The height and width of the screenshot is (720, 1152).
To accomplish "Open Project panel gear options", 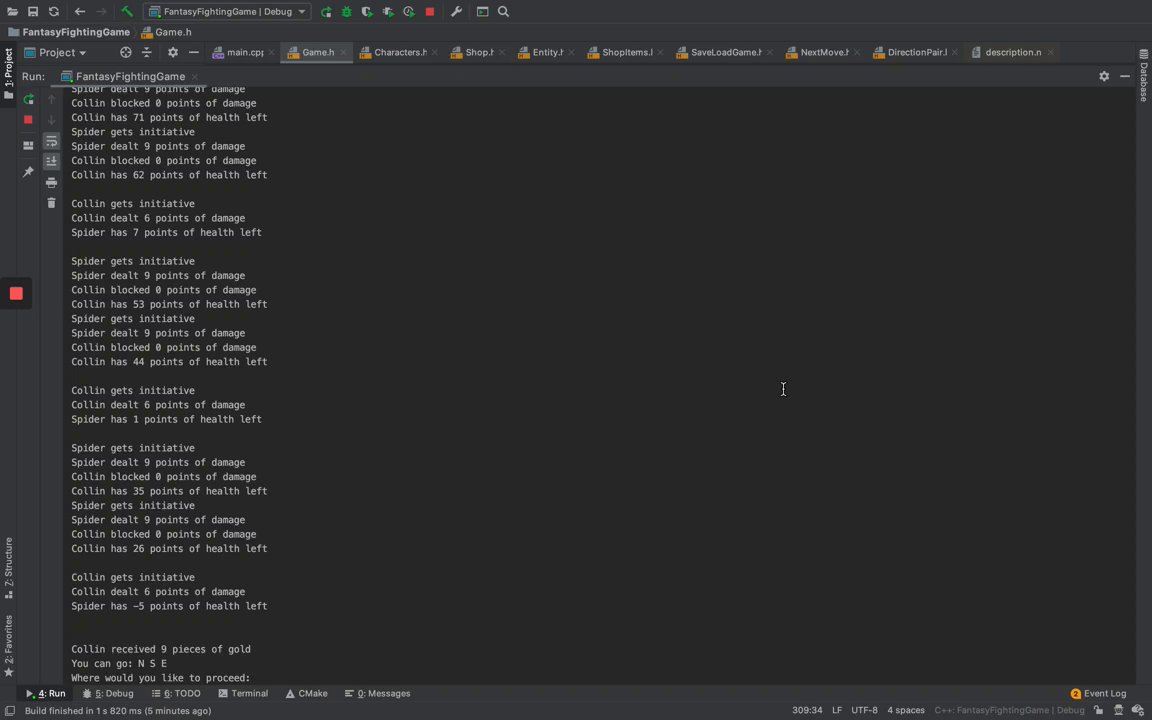I will tap(173, 52).
